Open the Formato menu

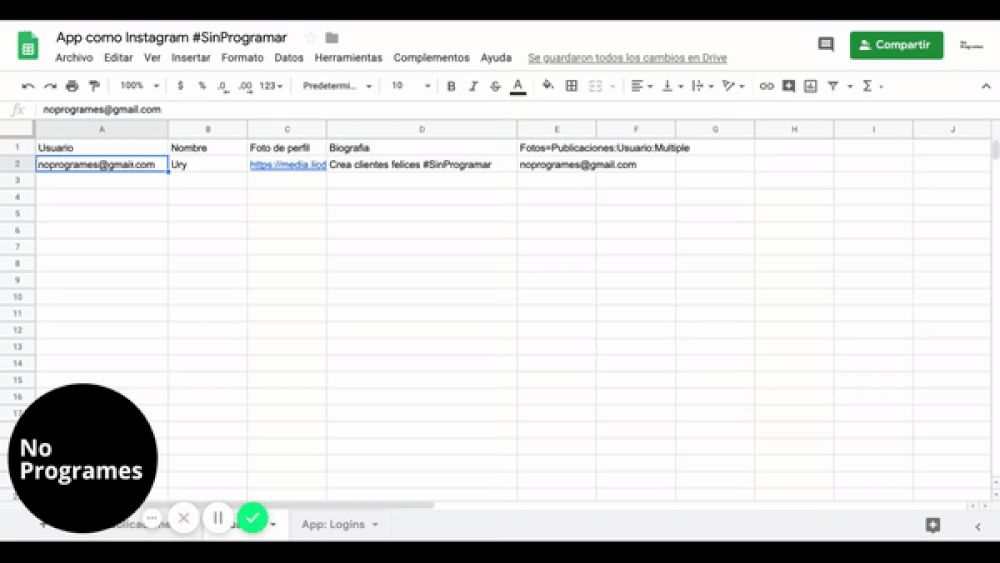click(x=242, y=58)
